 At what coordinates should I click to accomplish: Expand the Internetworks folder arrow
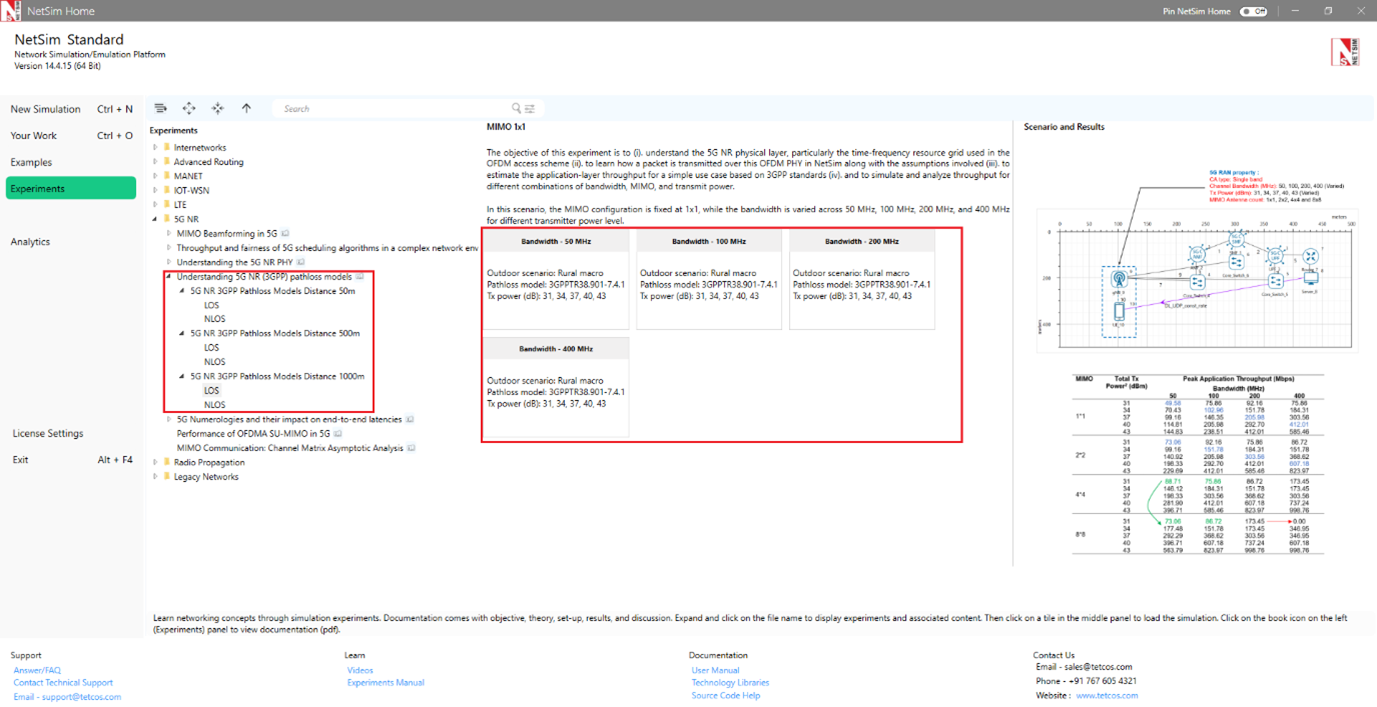155,148
